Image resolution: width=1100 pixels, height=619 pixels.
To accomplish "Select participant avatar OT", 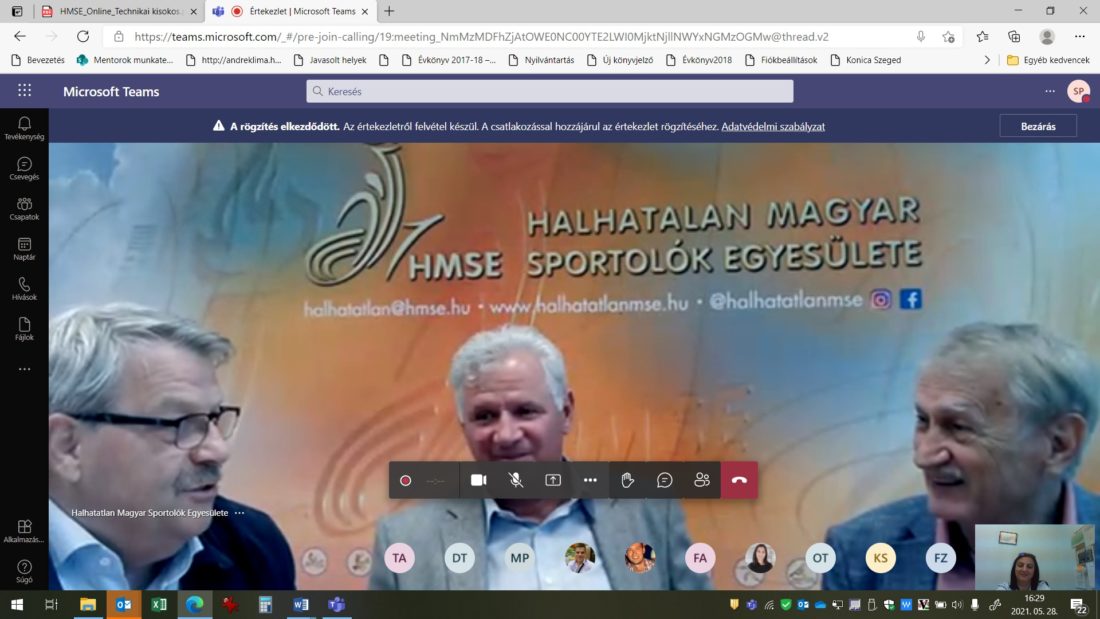I will coord(820,558).
